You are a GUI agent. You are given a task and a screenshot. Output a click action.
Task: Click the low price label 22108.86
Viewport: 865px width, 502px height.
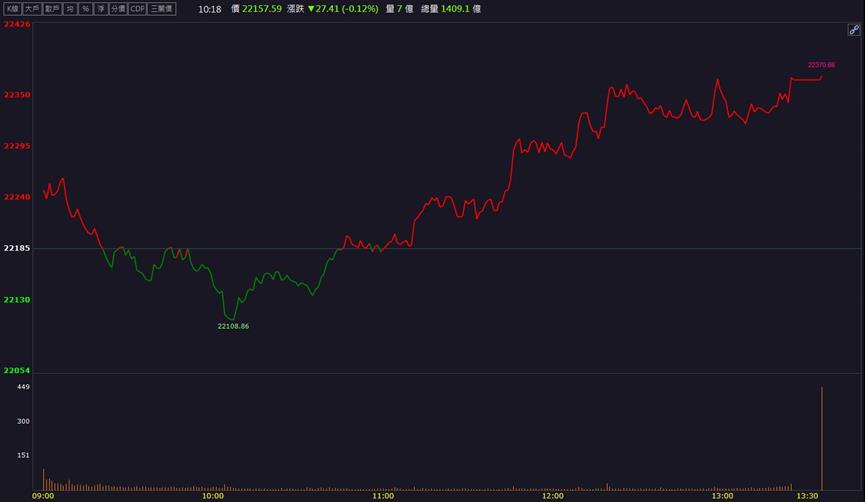(x=233, y=326)
